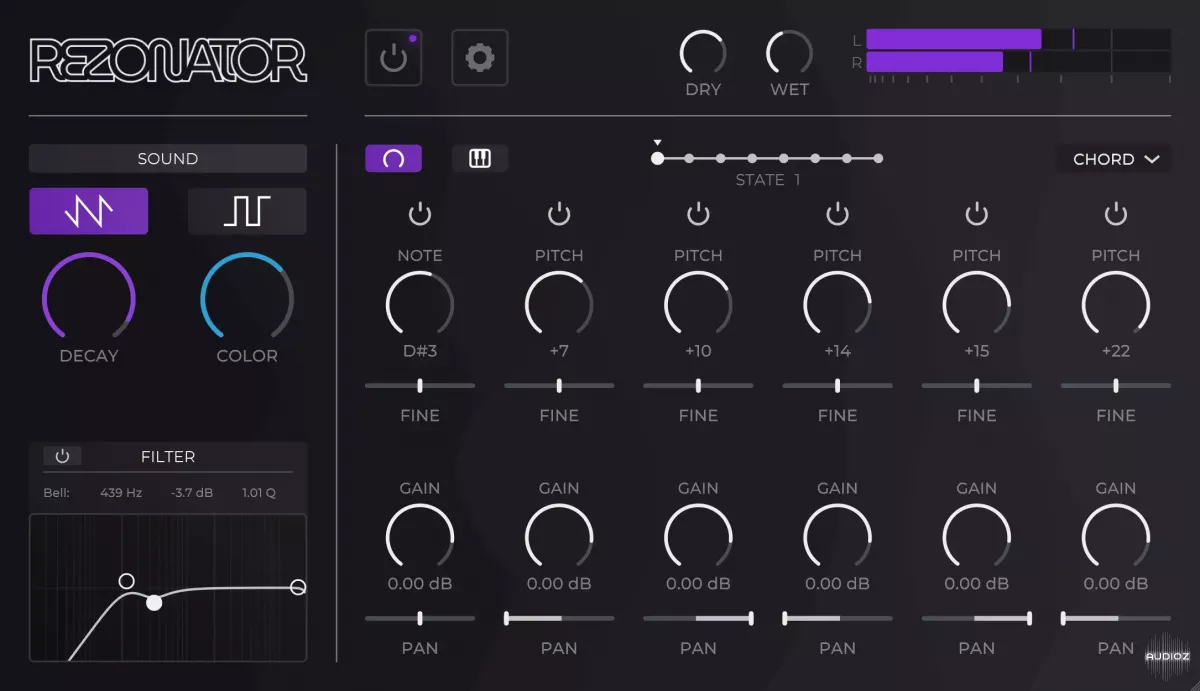Screen dimensions: 1200x691
Task: Click the L channel level meter
Action: (1018, 40)
